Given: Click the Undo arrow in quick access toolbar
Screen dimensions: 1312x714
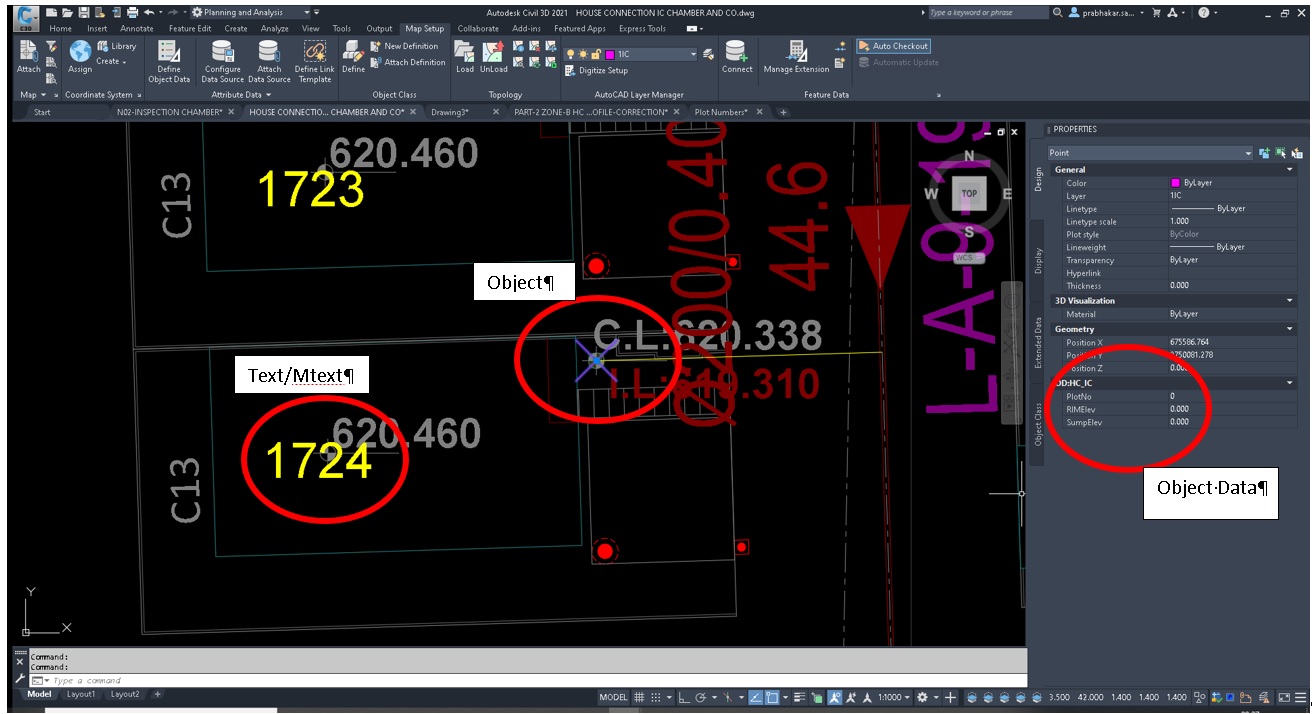Looking at the screenshot, I should [x=148, y=12].
